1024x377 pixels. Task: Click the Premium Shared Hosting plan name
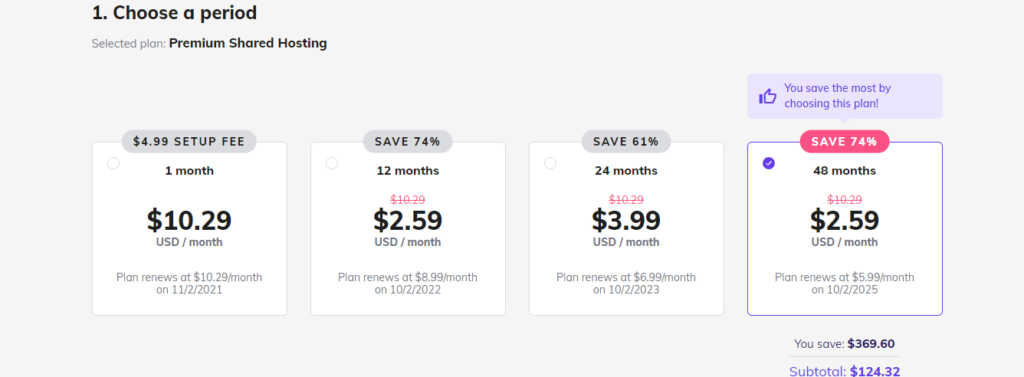tap(248, 44)
